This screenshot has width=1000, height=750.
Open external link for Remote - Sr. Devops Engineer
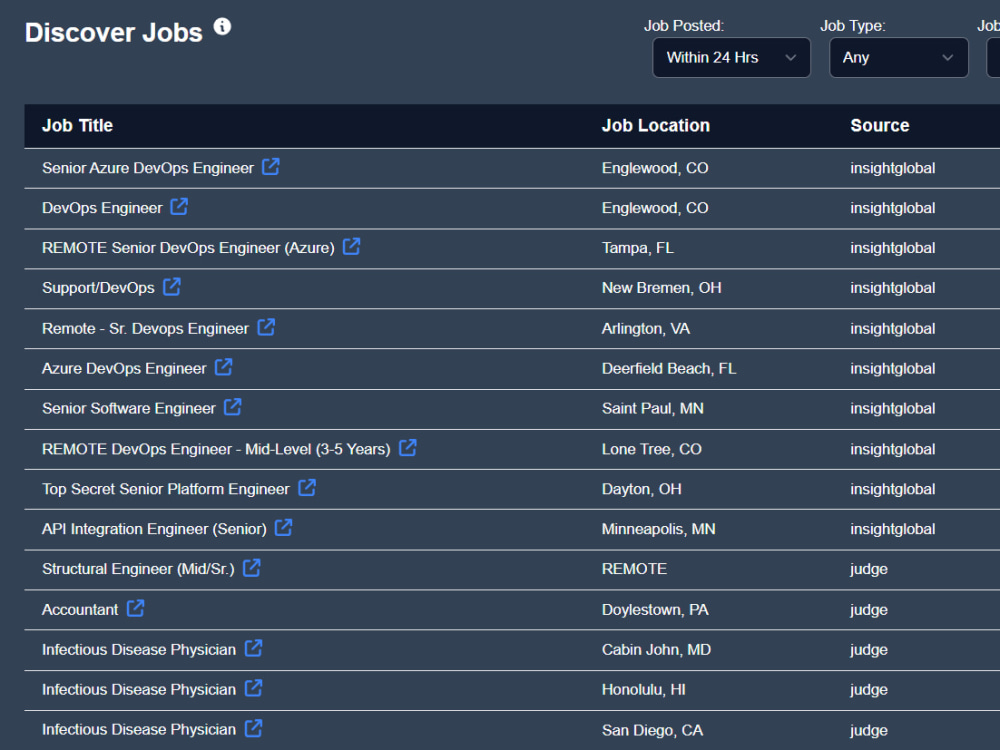click(x=266, y=327)
